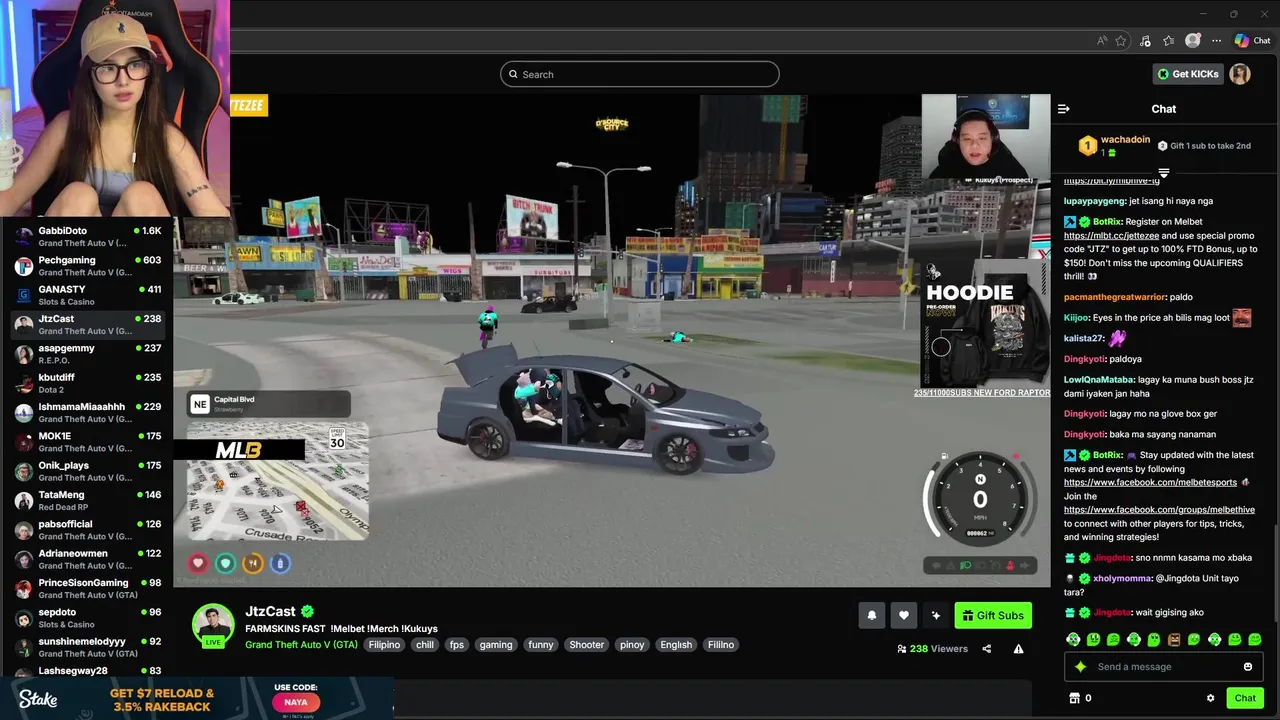Open asapgemmy channel in sidebar
Image resolution: width=1280 pixels, height=720 pixels.
[x=87, y=354]
